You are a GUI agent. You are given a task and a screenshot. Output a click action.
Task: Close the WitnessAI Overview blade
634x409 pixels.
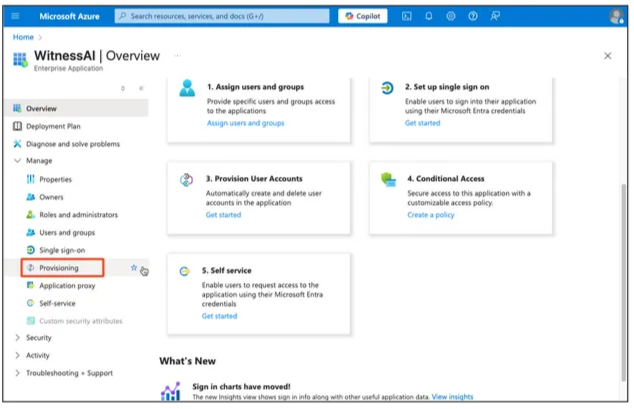(x=607, y=56)
